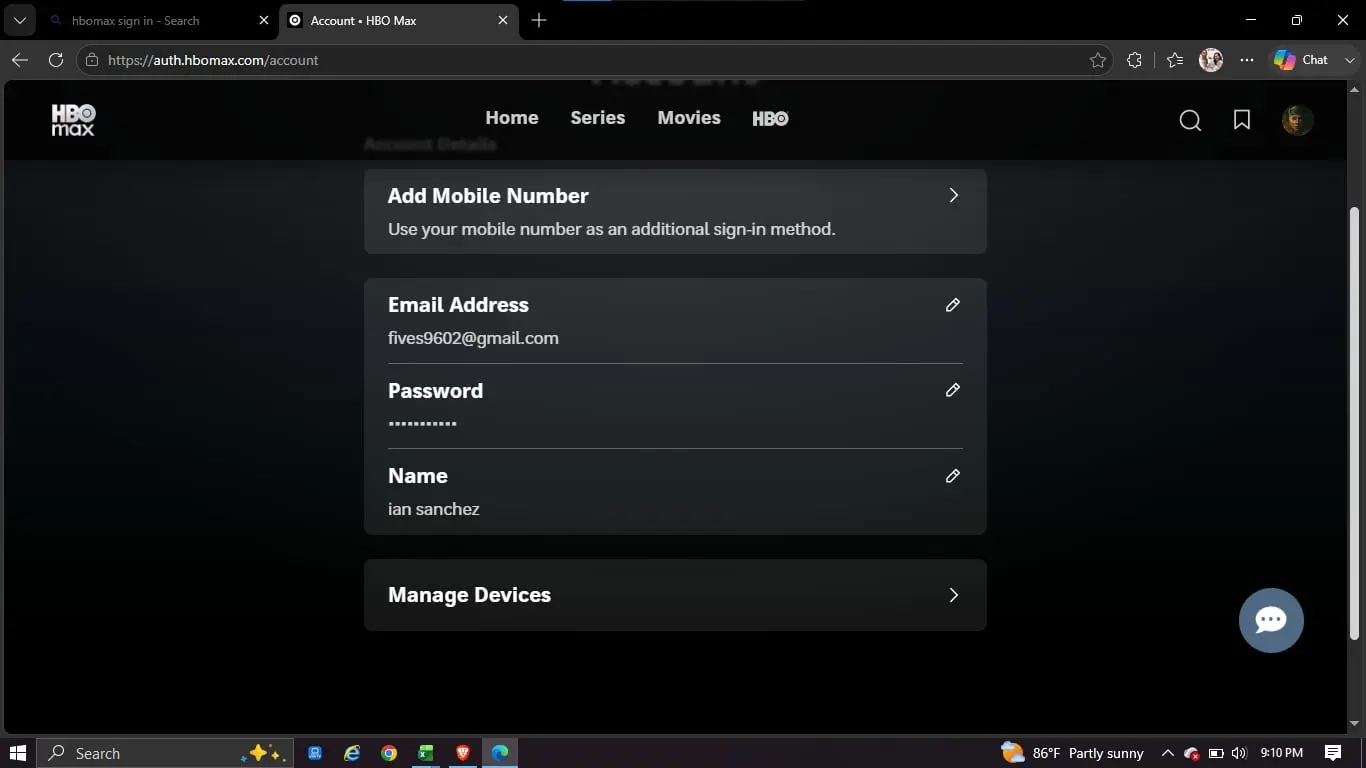Open a new browser tab
Screen dimensions: 1366x768
point(539,20)
